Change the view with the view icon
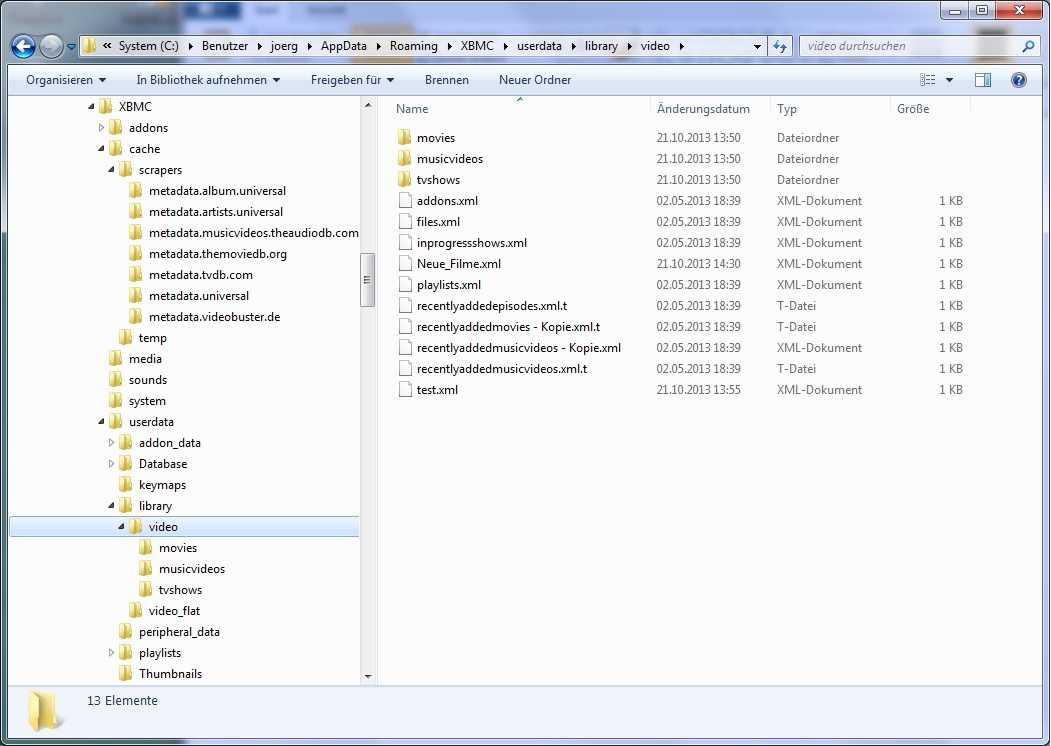This screenshot has width=1051, height=746. pyautogui.click(x=928, y=80)
